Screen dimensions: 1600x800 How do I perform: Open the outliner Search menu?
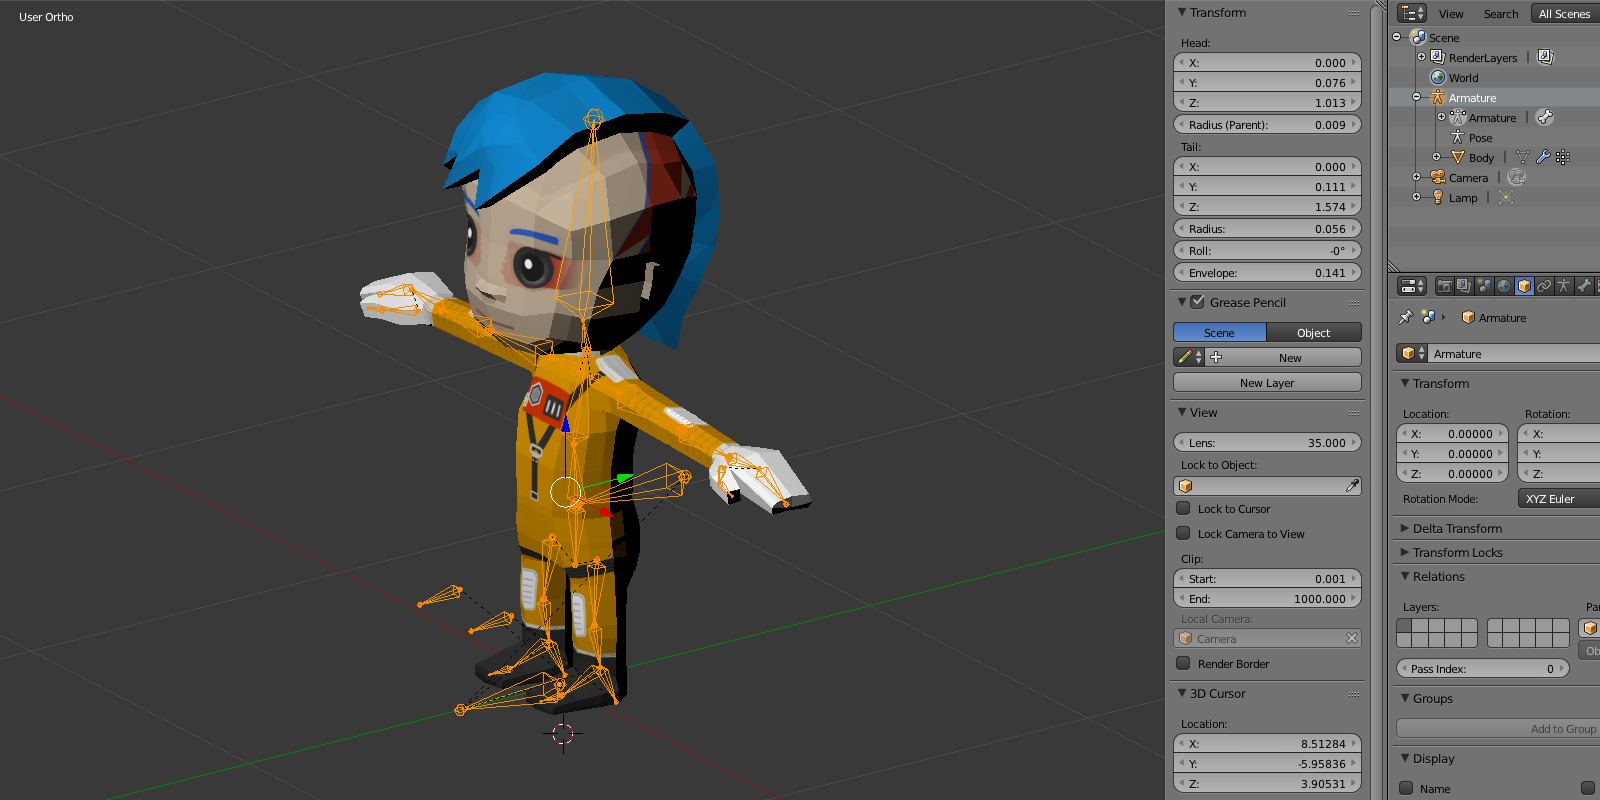[1501, 14]
